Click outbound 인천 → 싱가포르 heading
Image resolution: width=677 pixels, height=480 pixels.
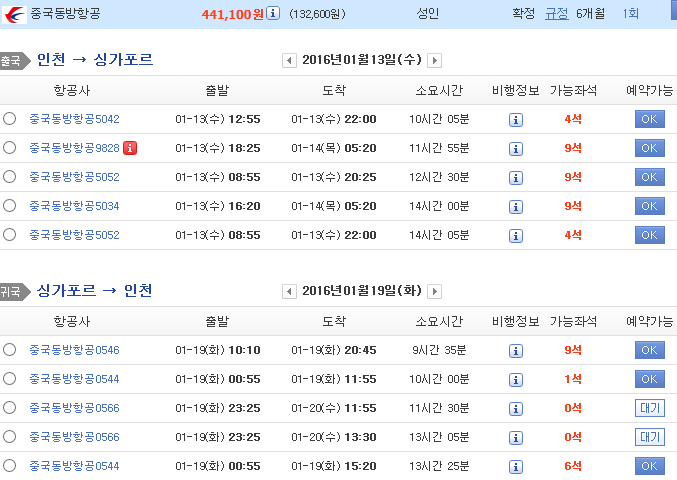coord(95,60)
